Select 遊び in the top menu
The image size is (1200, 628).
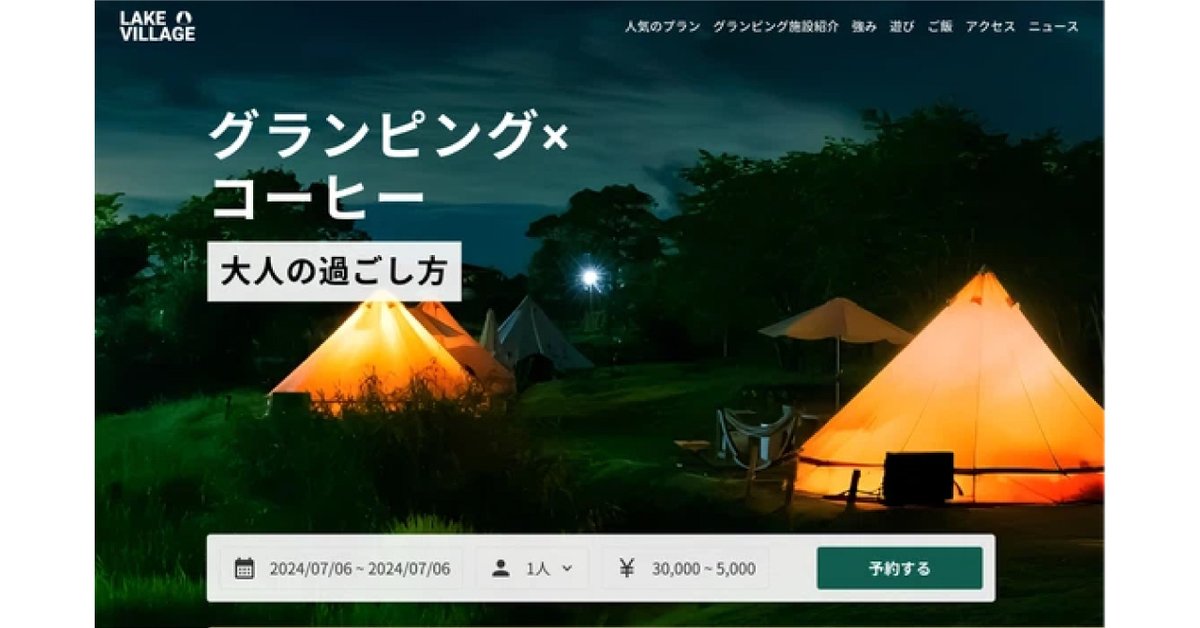(902, 27)
